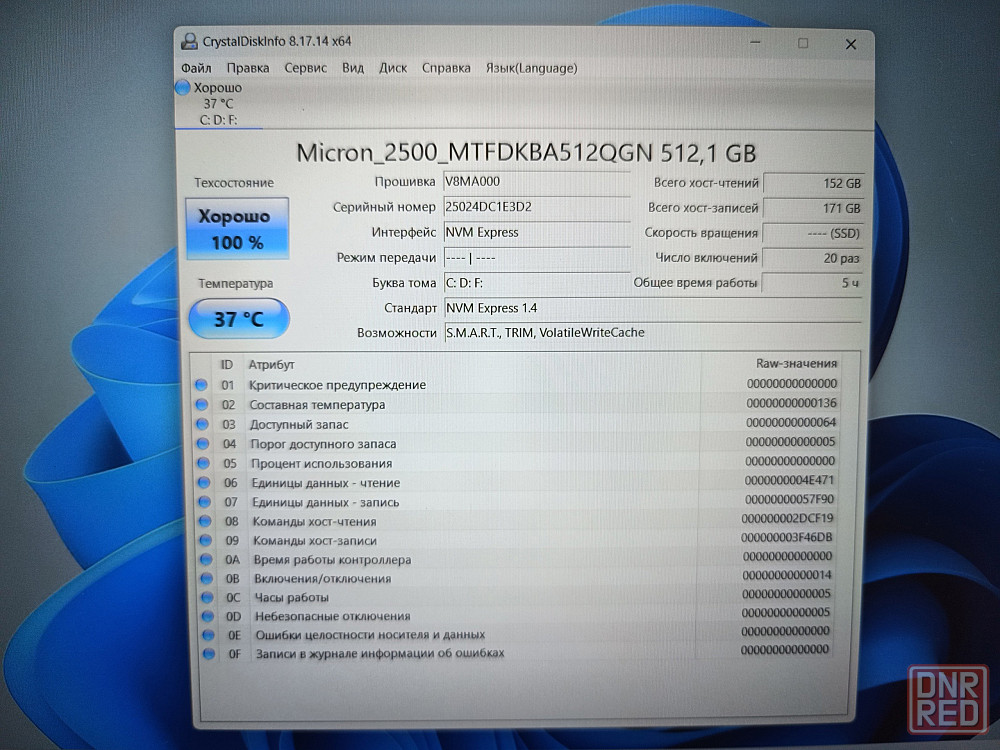The image size is (1000, 750).
Task: Click the status dot for attribute 0E
Action: (x=209, y=635)
